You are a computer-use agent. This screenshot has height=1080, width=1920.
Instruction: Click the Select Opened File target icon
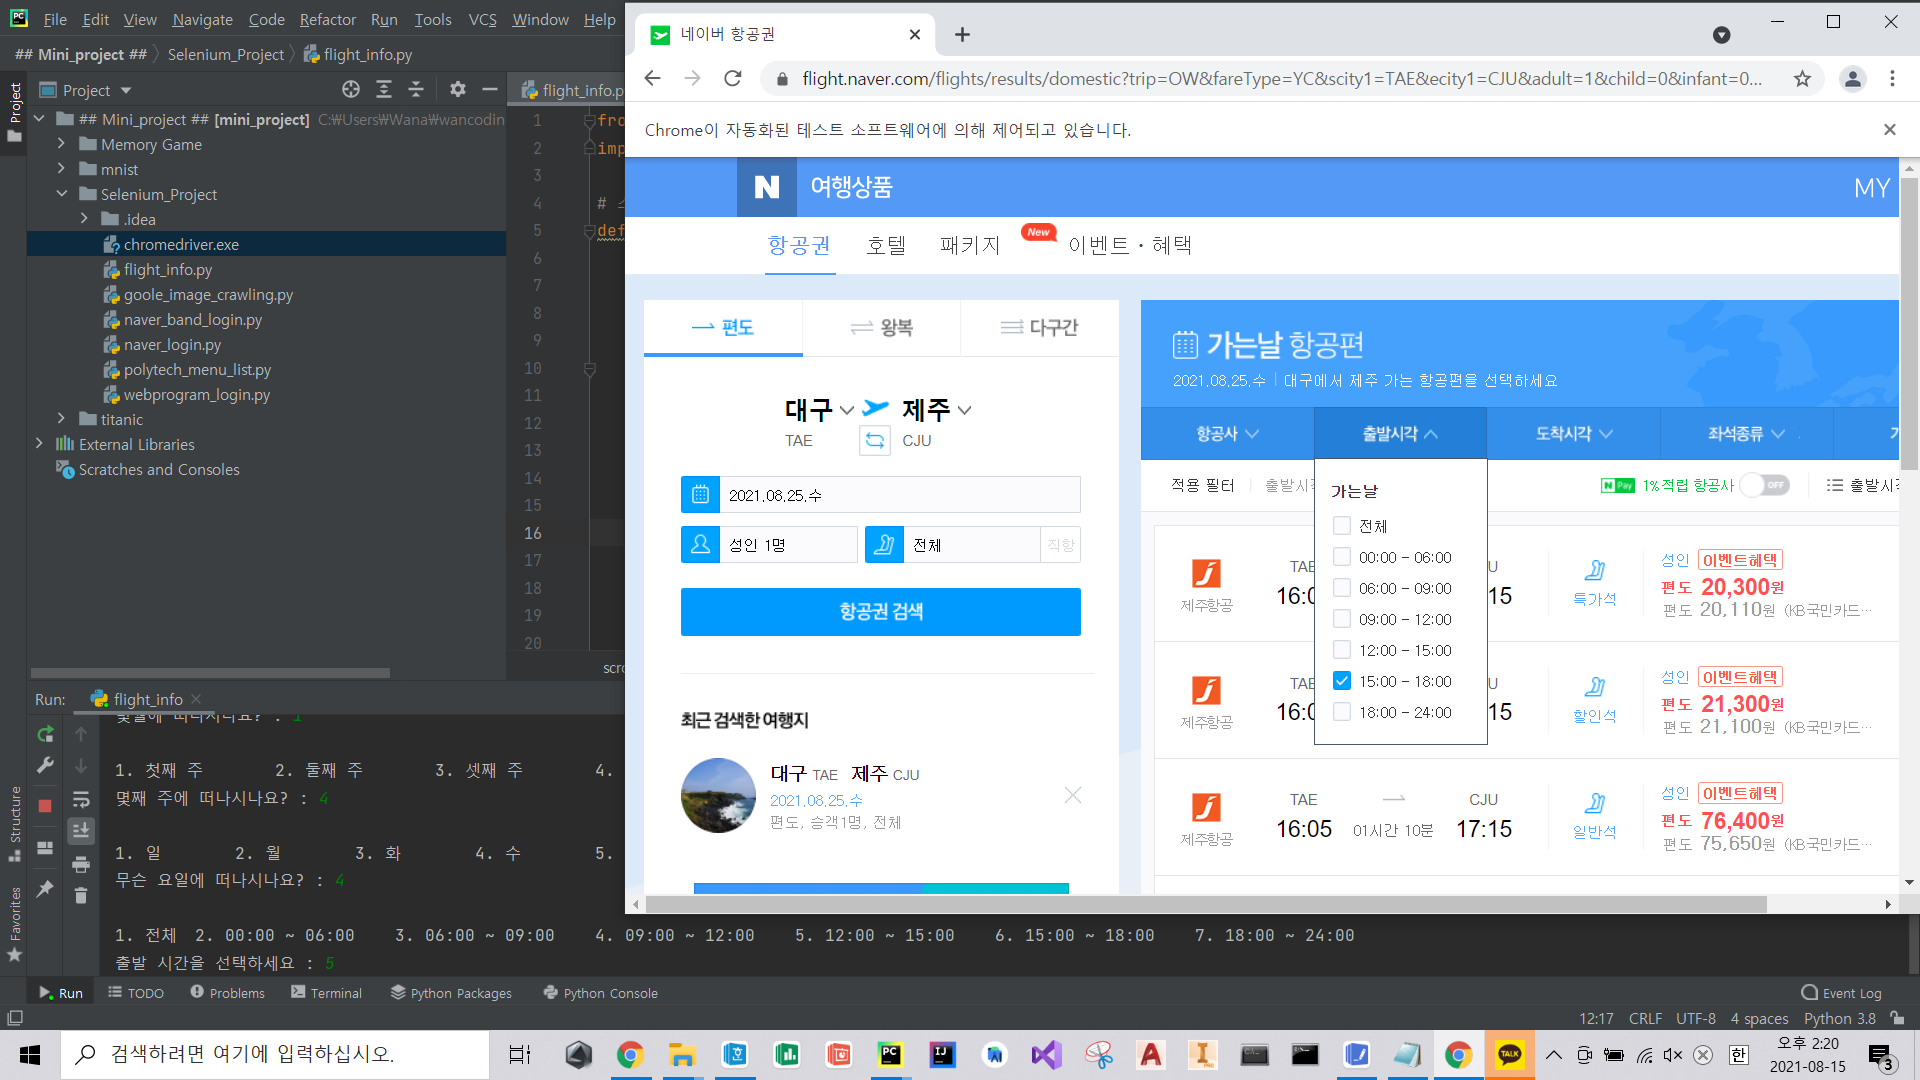click(x=351, y=90)
